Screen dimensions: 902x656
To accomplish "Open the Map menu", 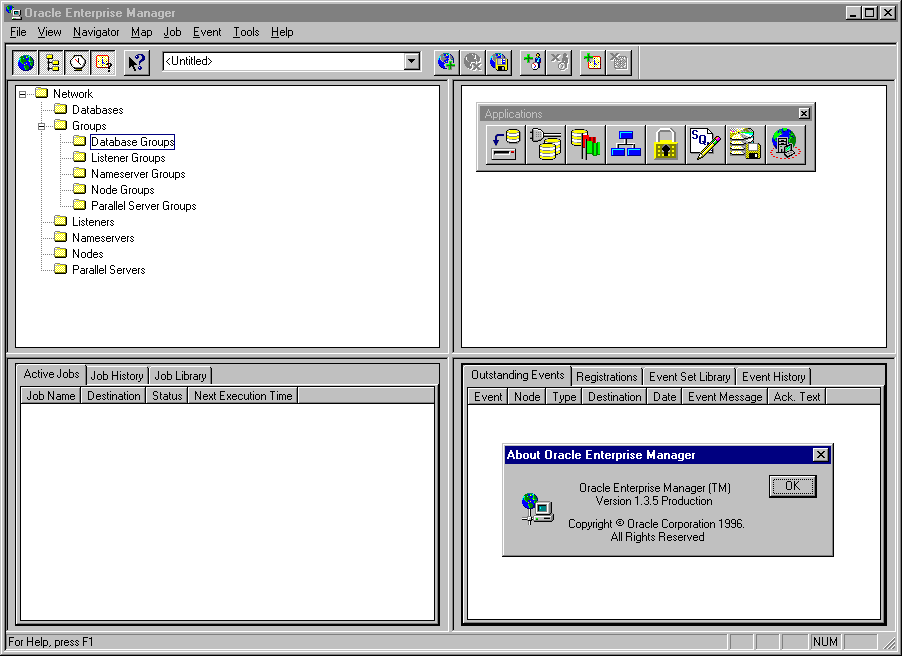I will (142, 32).
